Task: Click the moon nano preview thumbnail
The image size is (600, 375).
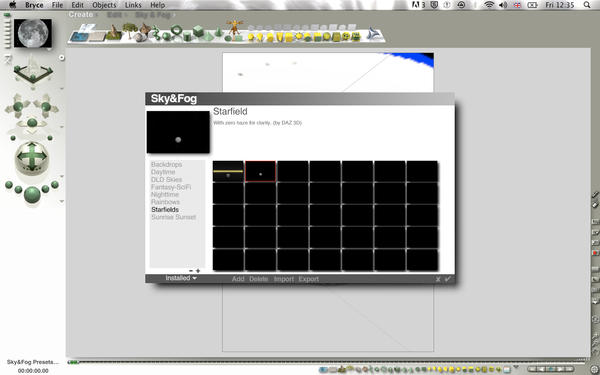Action: click(33, 33)
